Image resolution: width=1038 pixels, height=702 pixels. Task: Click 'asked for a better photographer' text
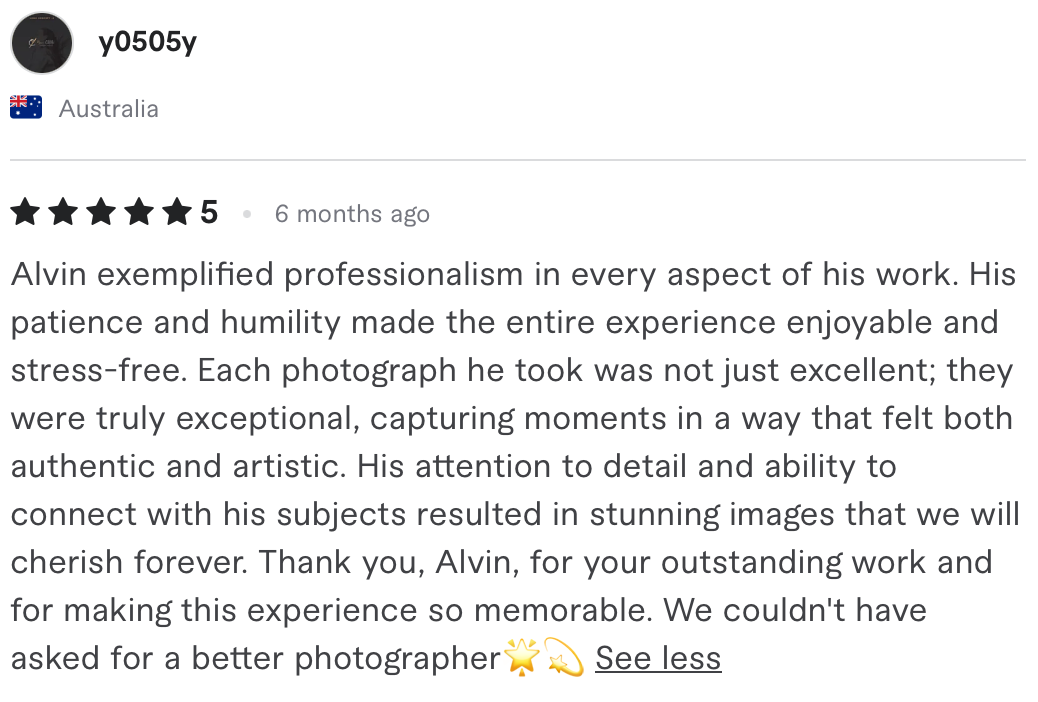(x=256, y=658)
